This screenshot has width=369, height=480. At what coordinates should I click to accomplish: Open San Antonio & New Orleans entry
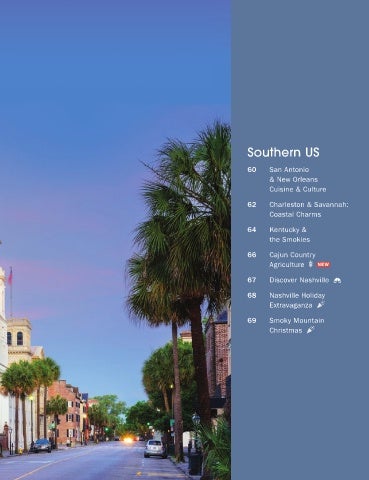pos(298,179)
